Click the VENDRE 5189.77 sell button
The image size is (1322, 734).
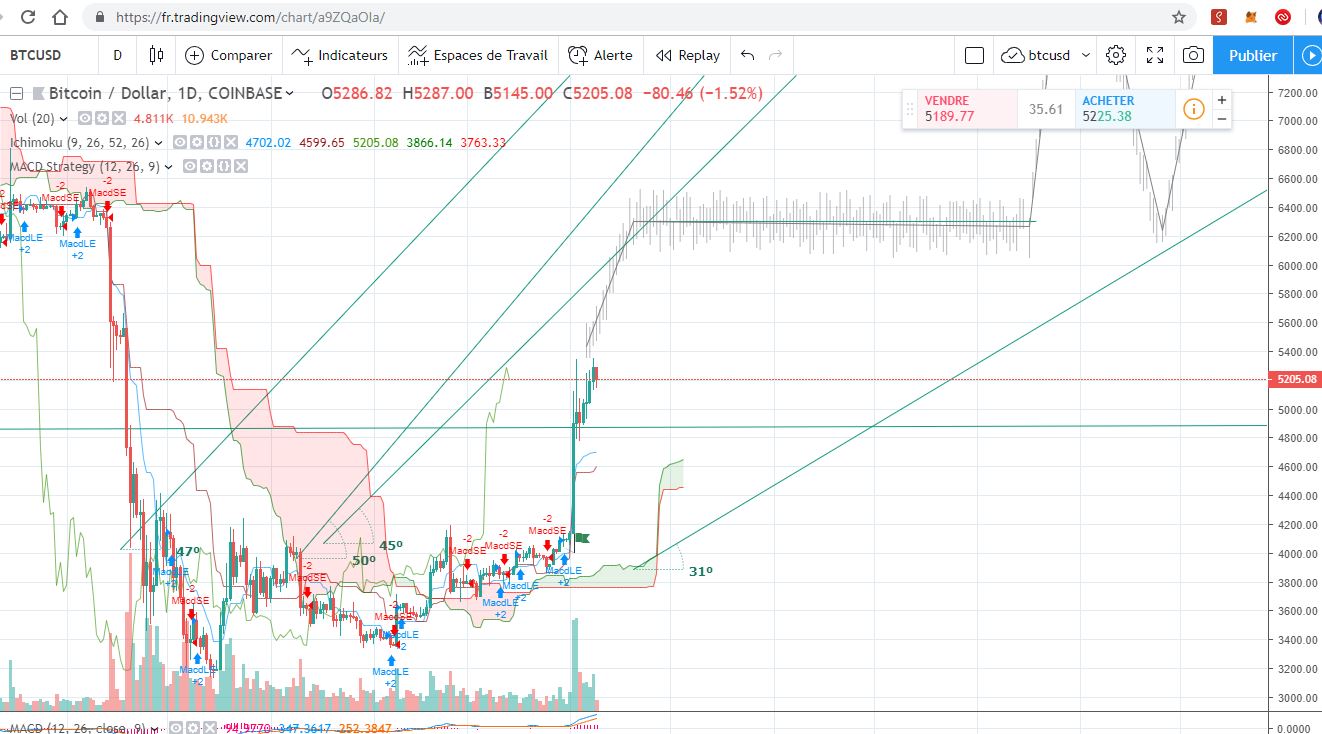(967, 109)
